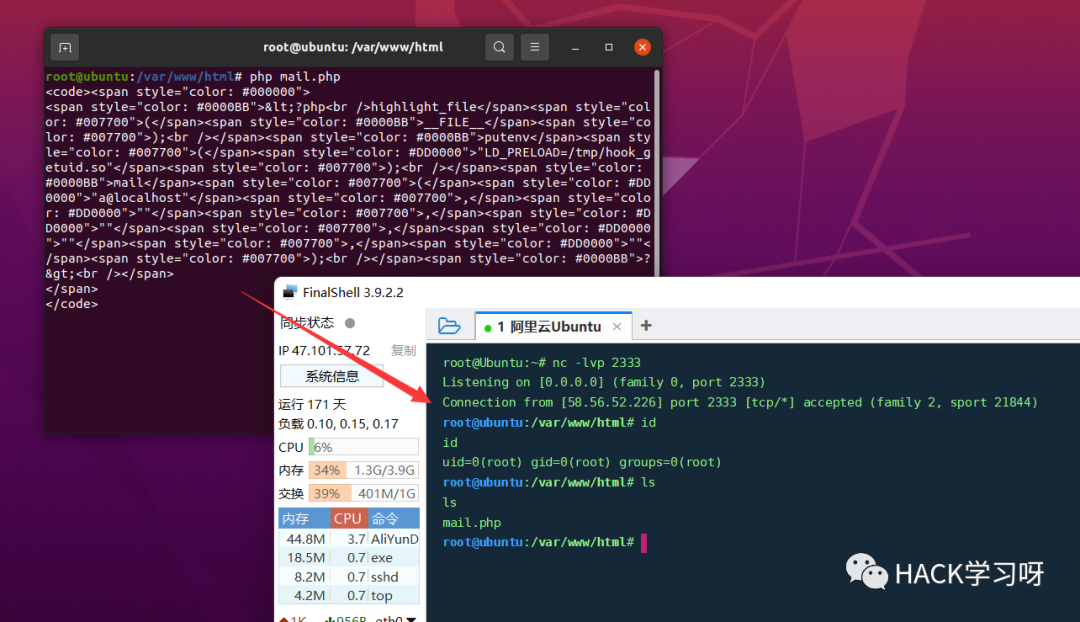Click the 负载 0.10, 0.15, 0.17 load text
Screen dimensions: 1080x622
click(338, 424)
